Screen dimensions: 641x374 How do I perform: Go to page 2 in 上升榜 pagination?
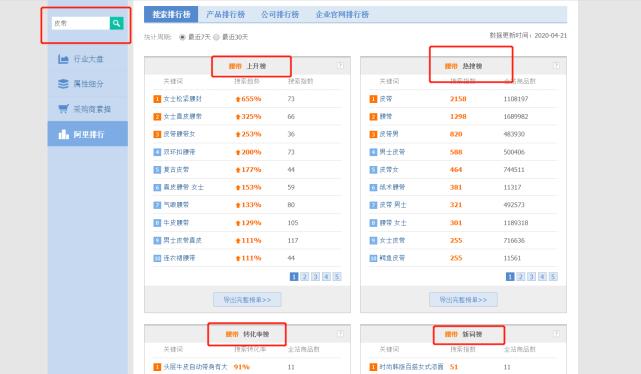tap(305, 277)
